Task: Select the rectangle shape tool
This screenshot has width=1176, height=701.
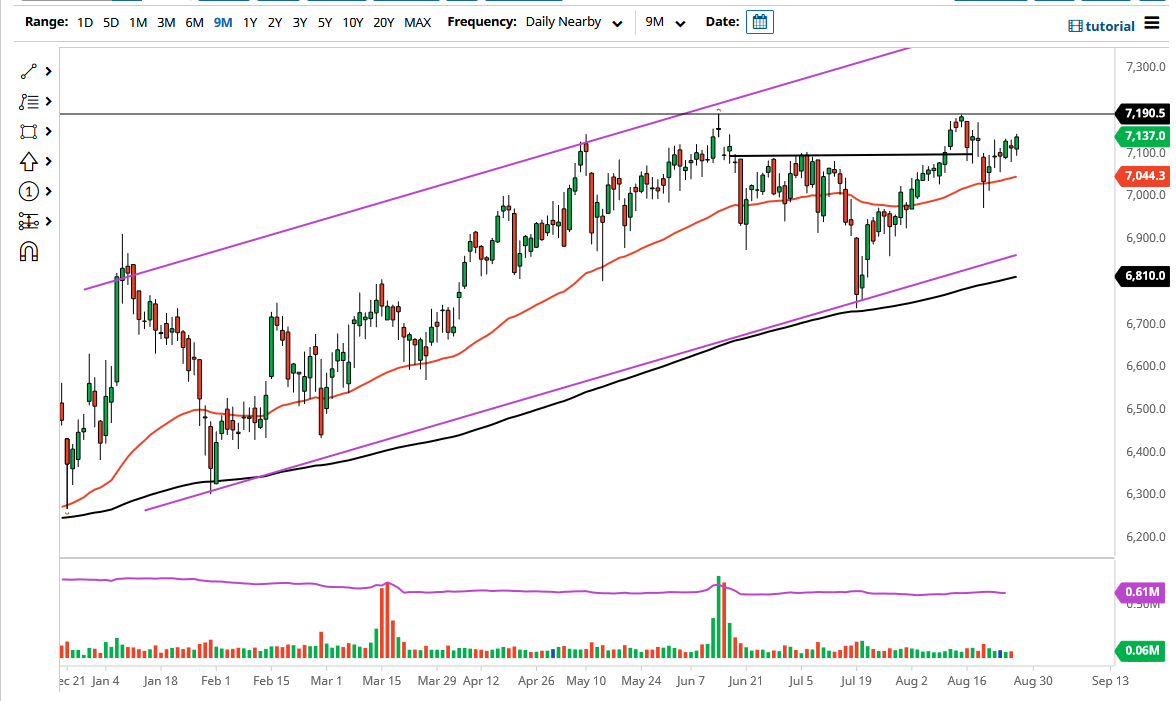Action: [26, 130]
